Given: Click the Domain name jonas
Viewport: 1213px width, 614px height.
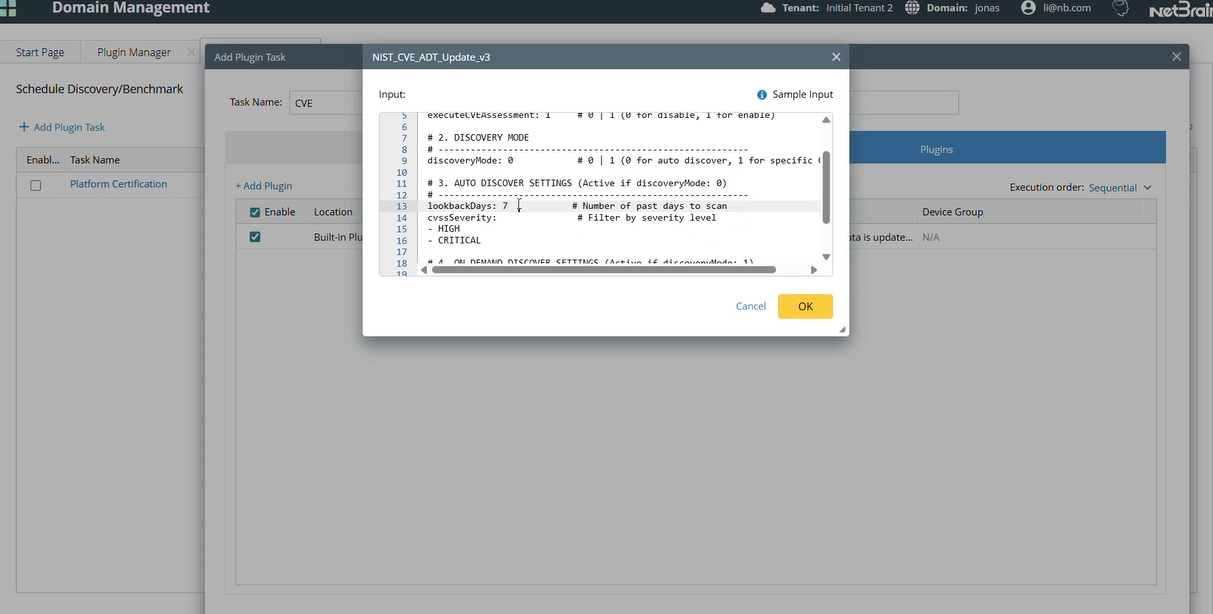Looking at the screenshot, I should click(x=987, y=8).
